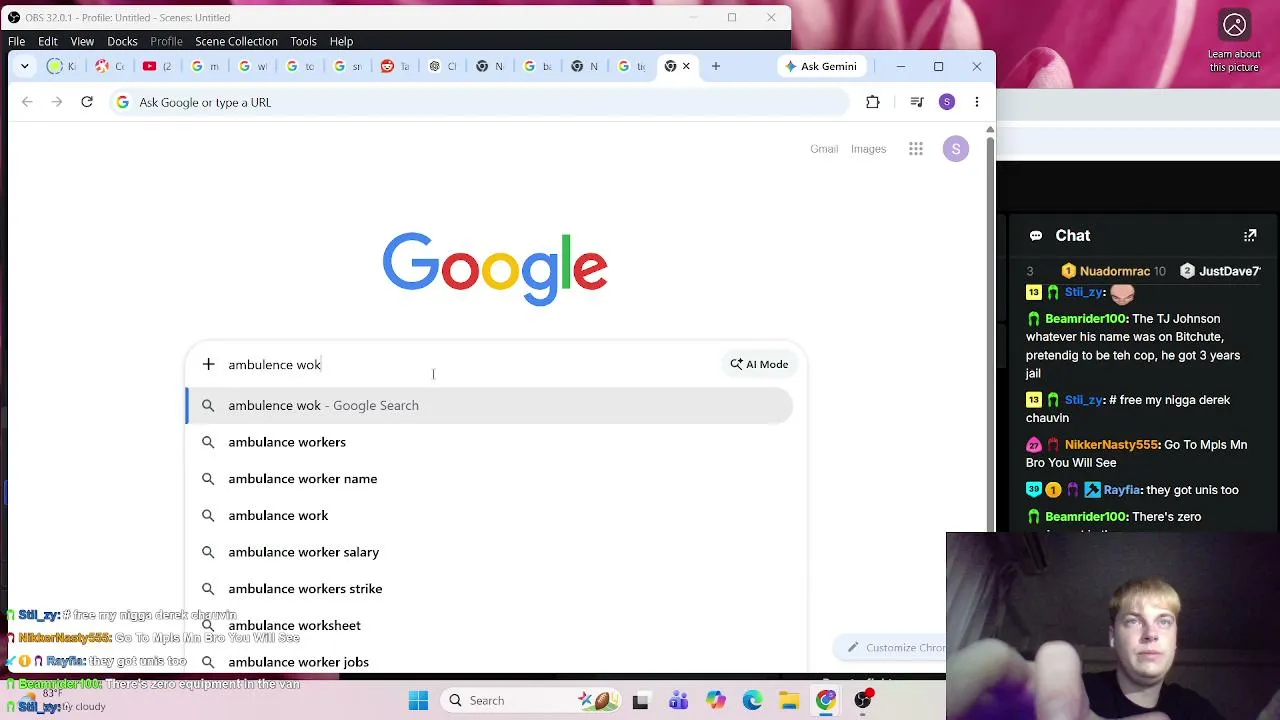
Task: Click the Ask Gemini button
Action: [821, 66]
